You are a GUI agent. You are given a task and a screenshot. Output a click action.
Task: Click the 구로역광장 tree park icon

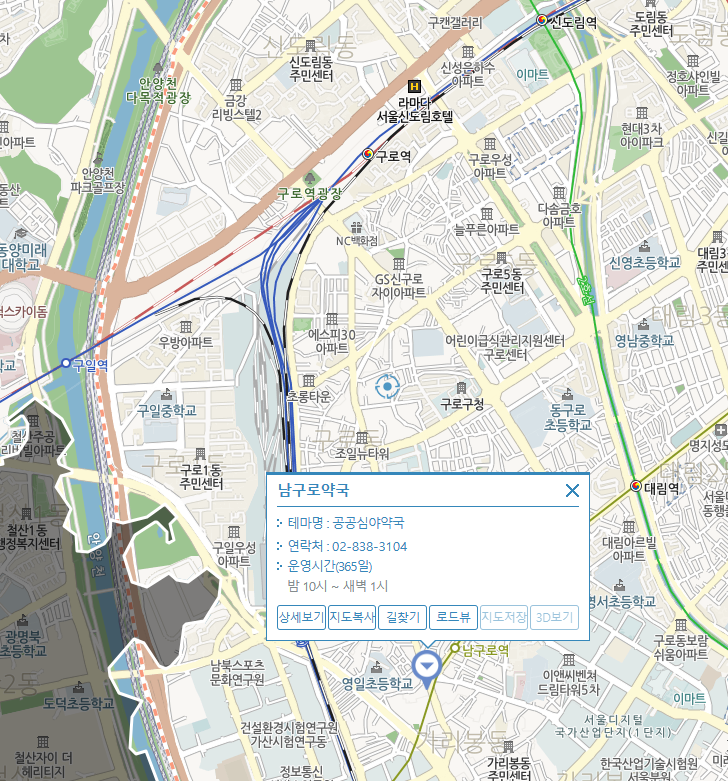click(x=310, y=178)
